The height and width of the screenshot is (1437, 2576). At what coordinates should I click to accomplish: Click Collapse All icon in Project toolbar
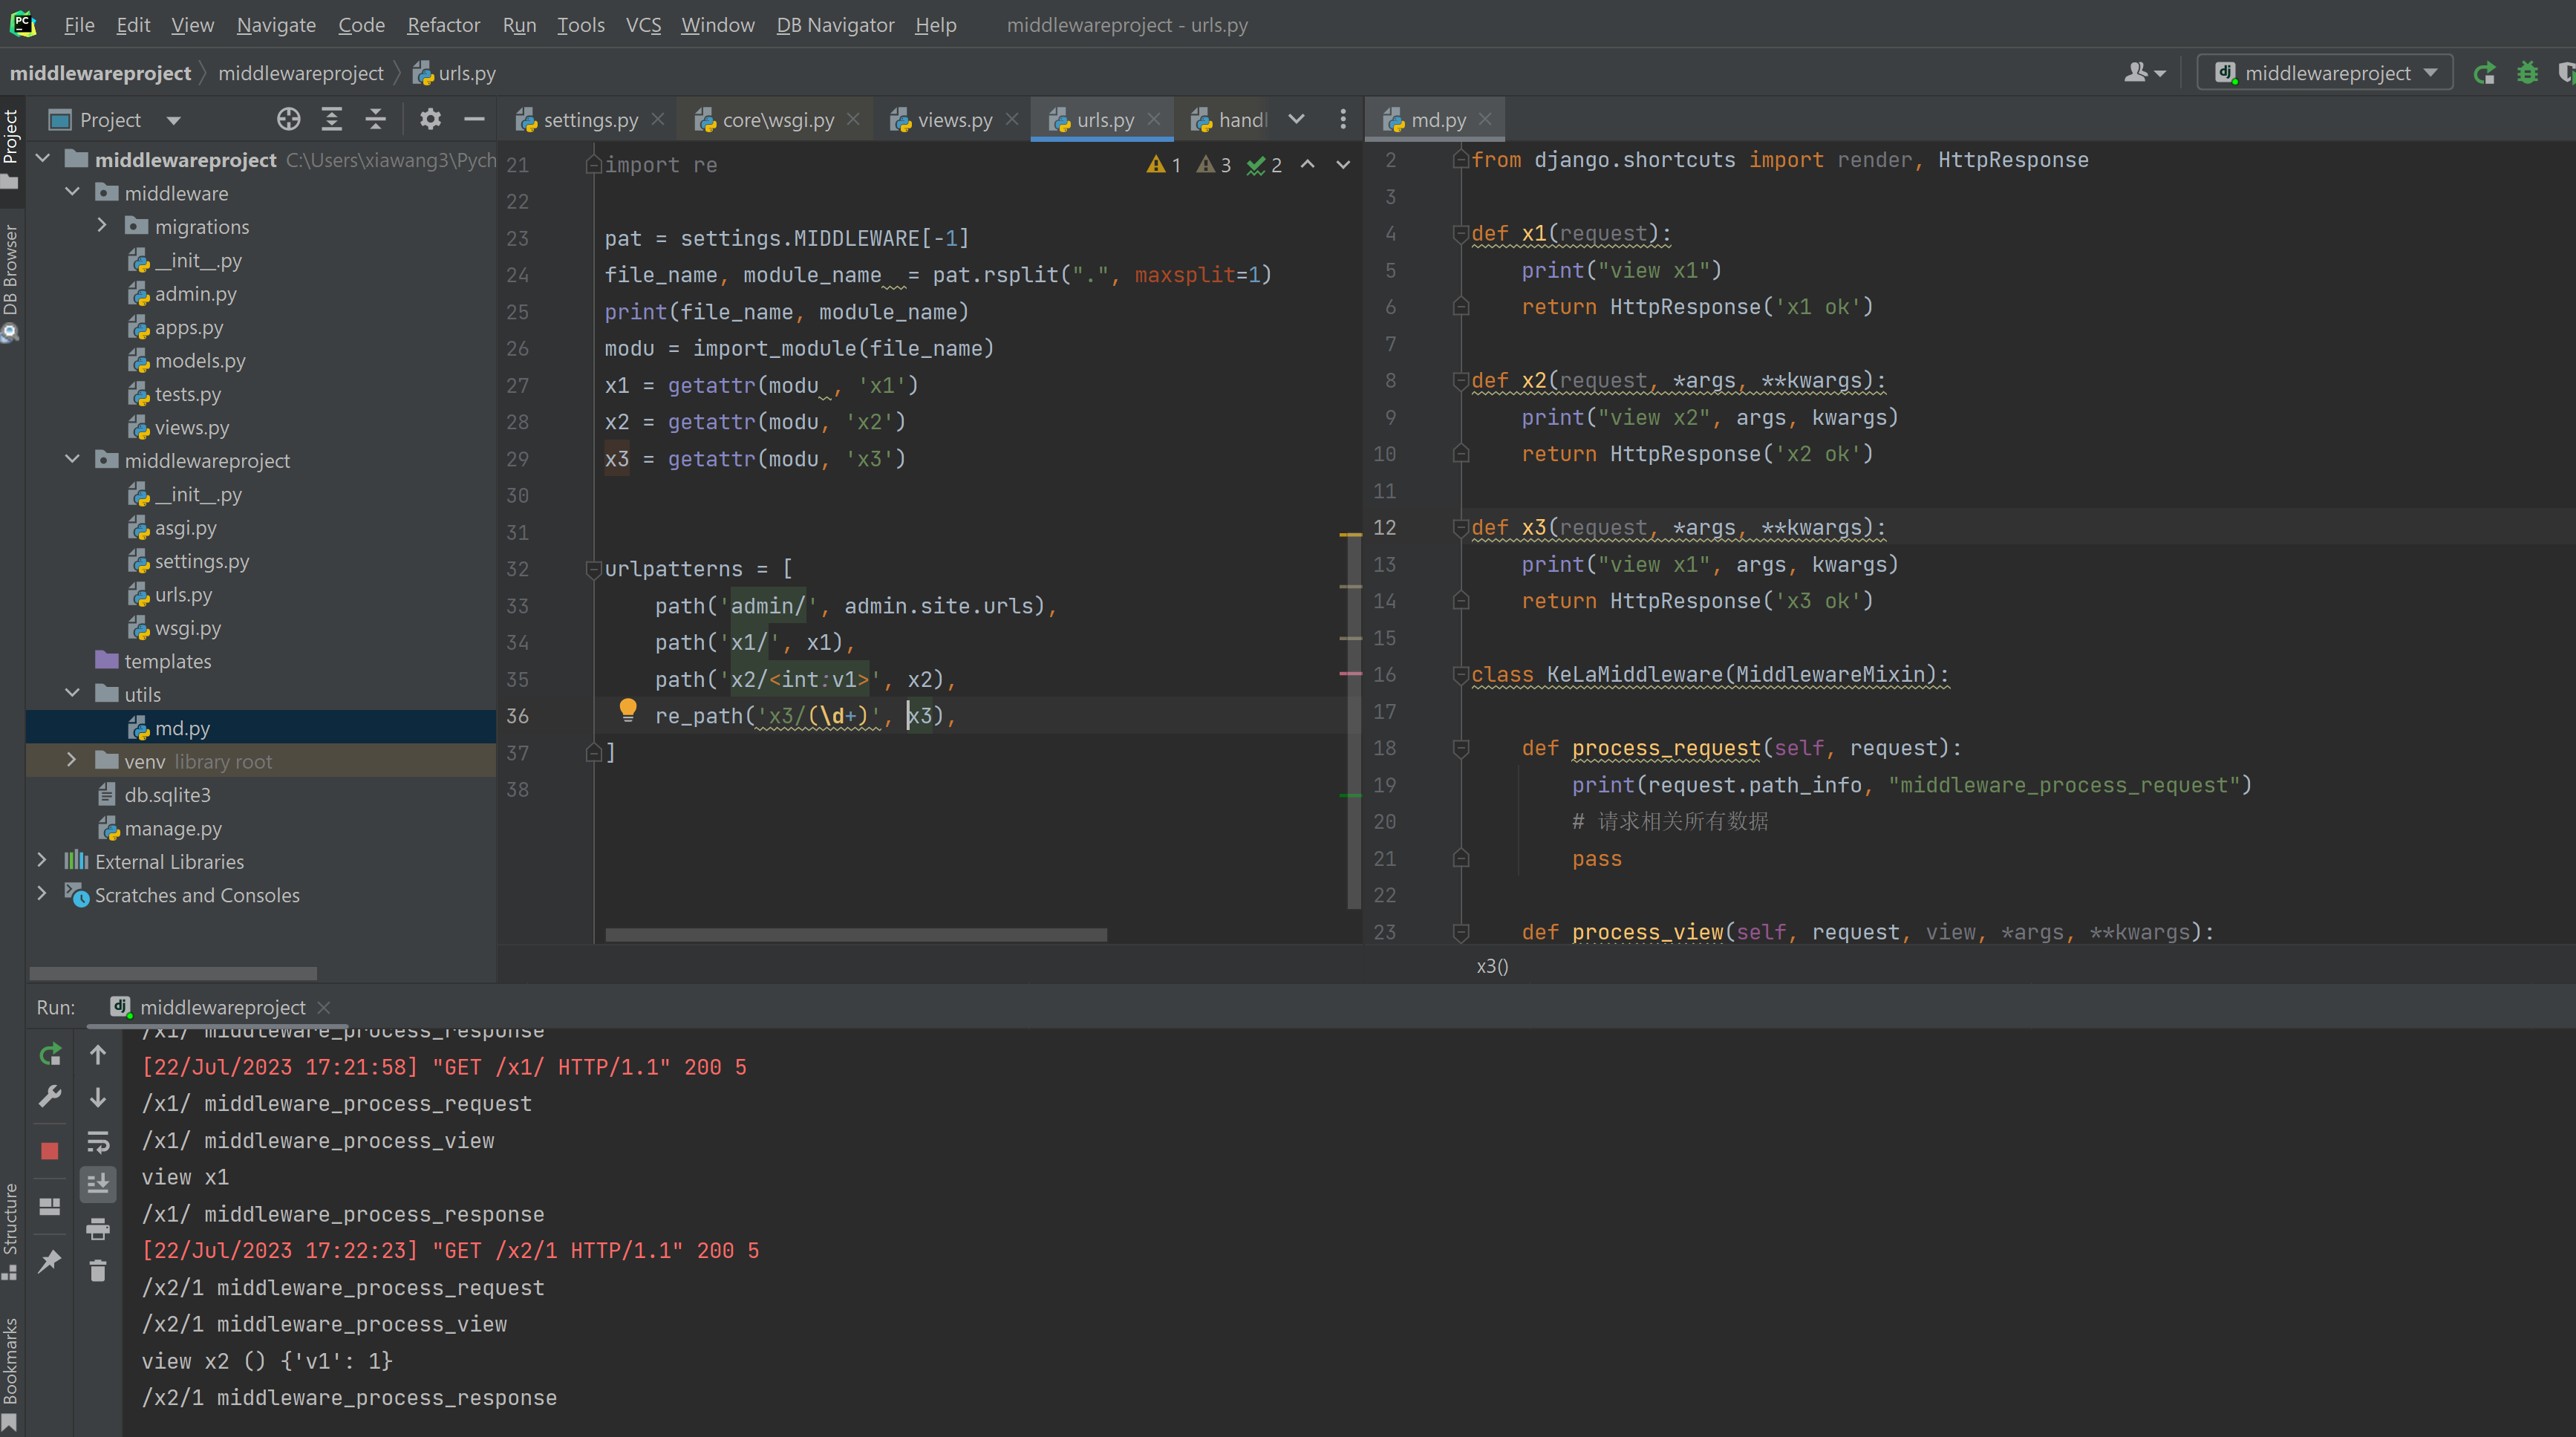coord(376,120)
